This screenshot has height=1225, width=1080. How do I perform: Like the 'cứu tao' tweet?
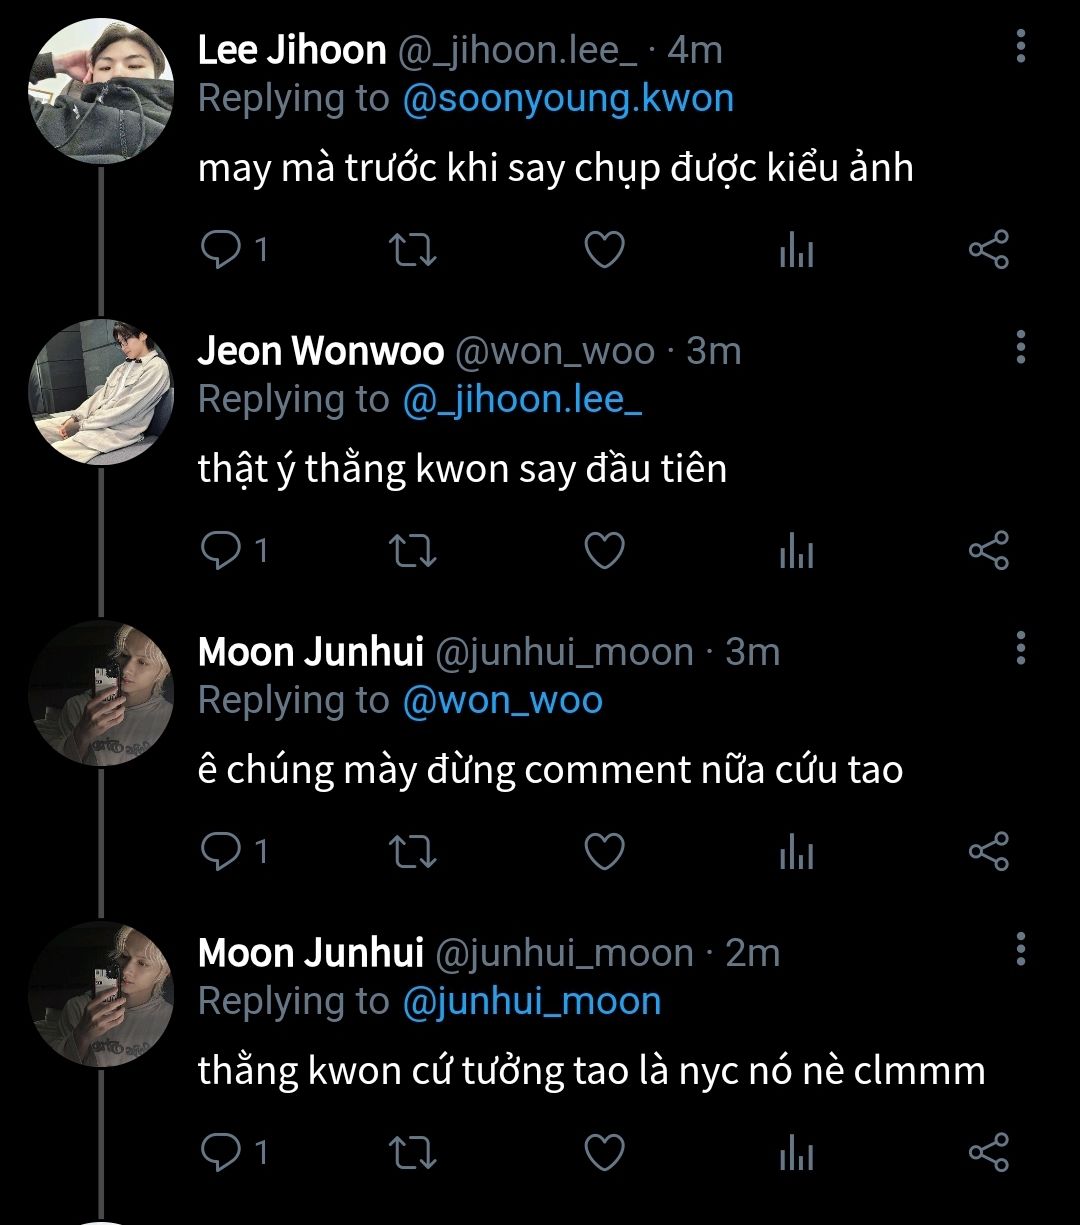[604, 851]
